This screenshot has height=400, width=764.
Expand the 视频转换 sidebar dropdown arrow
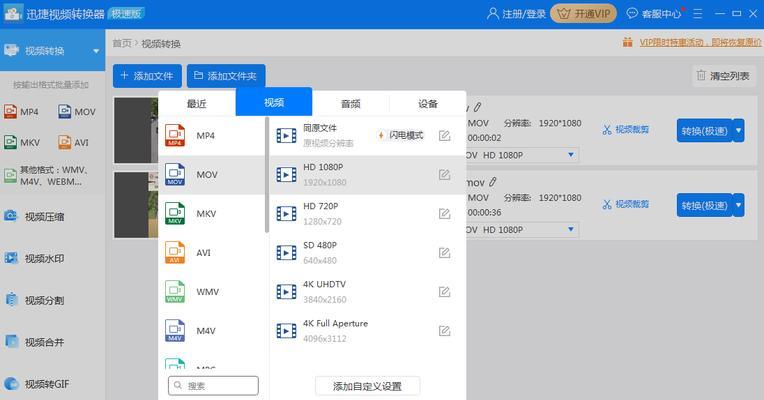(x=96, y=51)
